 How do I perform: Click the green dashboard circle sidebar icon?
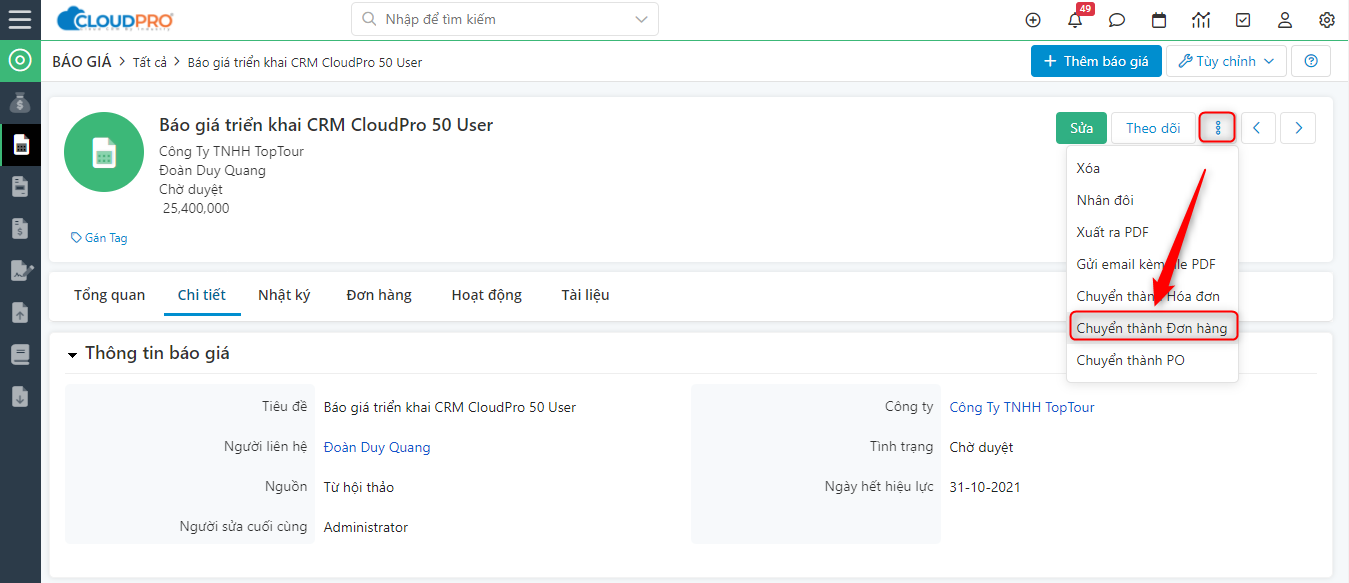click(x=20, y=61)
